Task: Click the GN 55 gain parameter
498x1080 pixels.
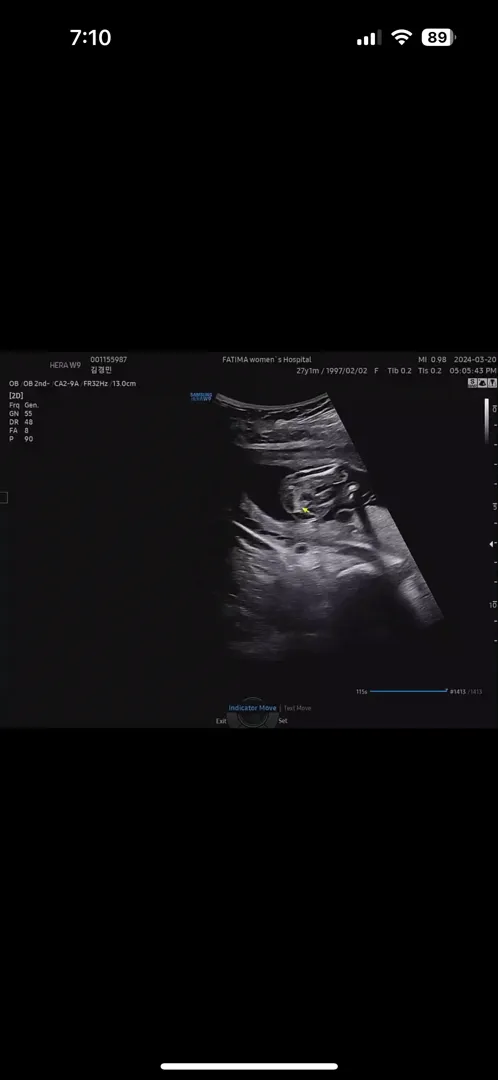Action: (x=21, y=413)
